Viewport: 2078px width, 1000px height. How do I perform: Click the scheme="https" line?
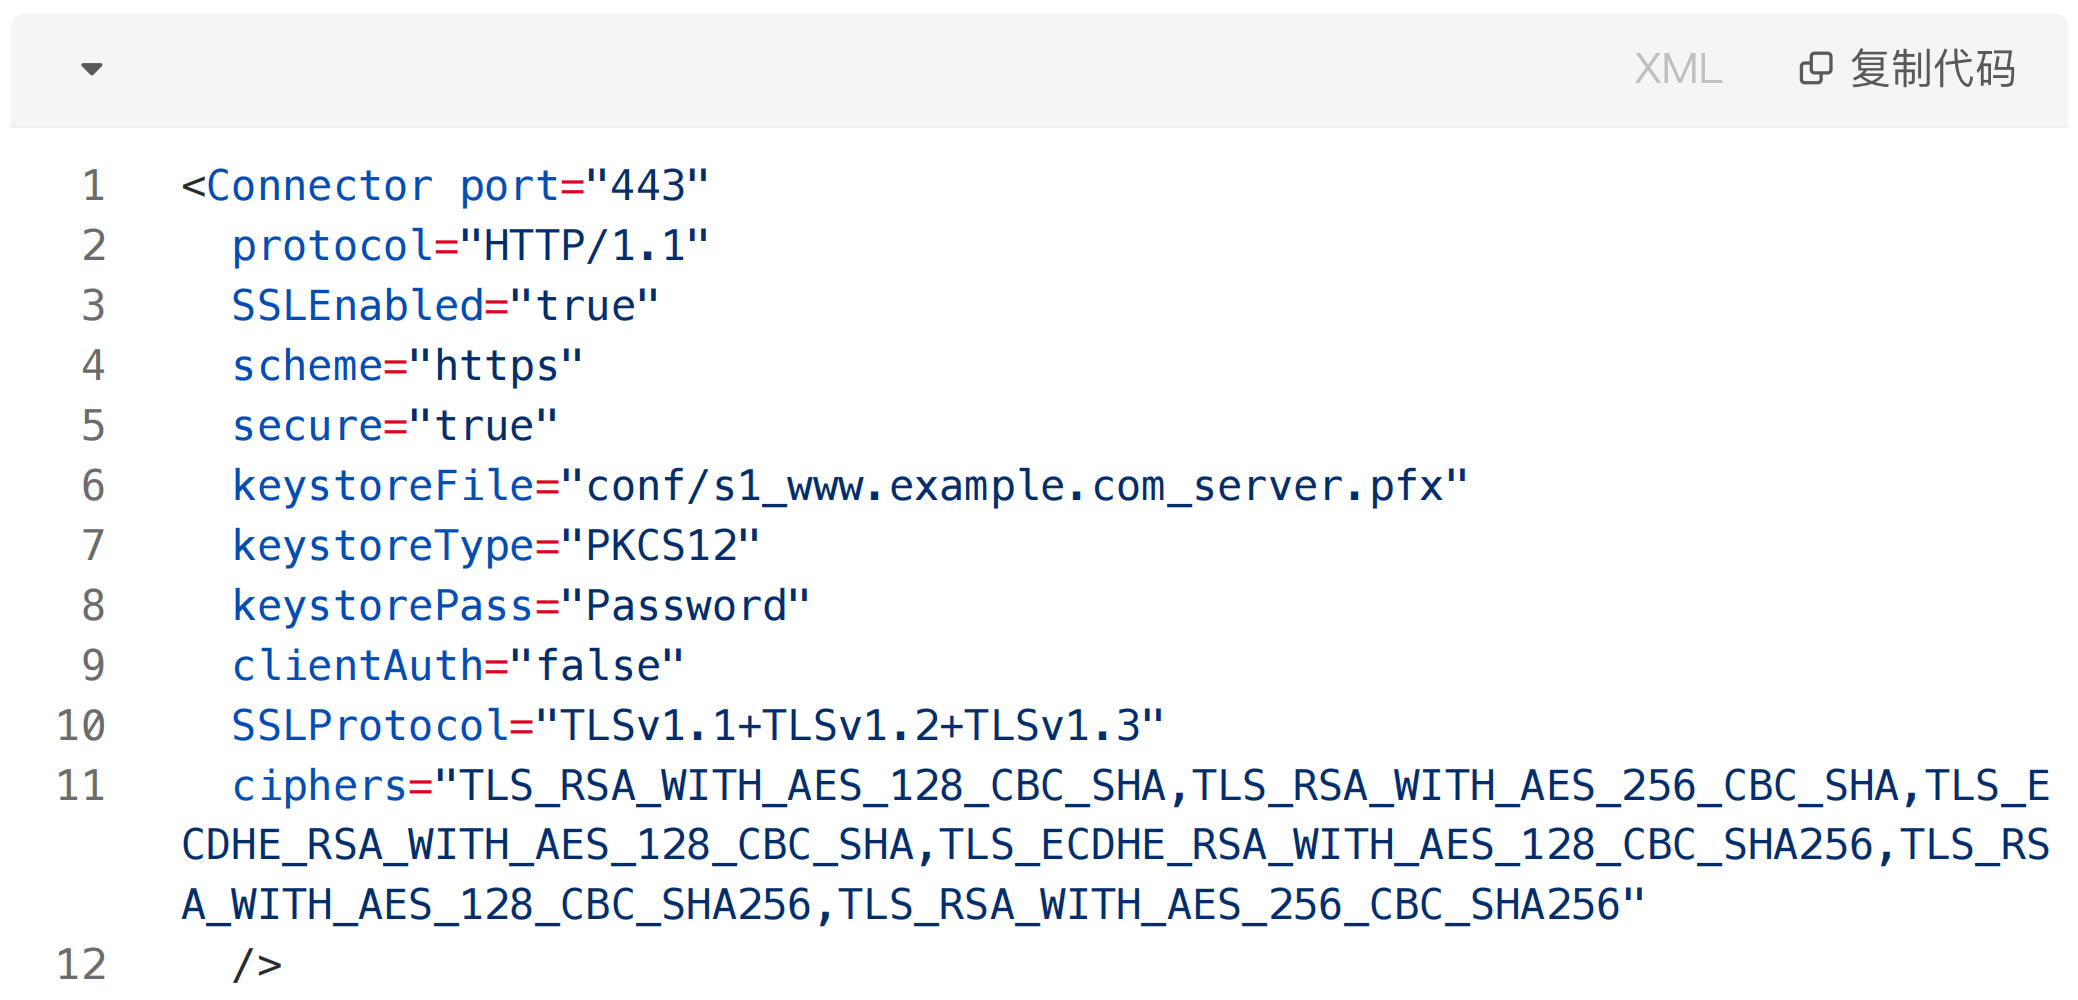pyautogui.click(x=407, y=366)
